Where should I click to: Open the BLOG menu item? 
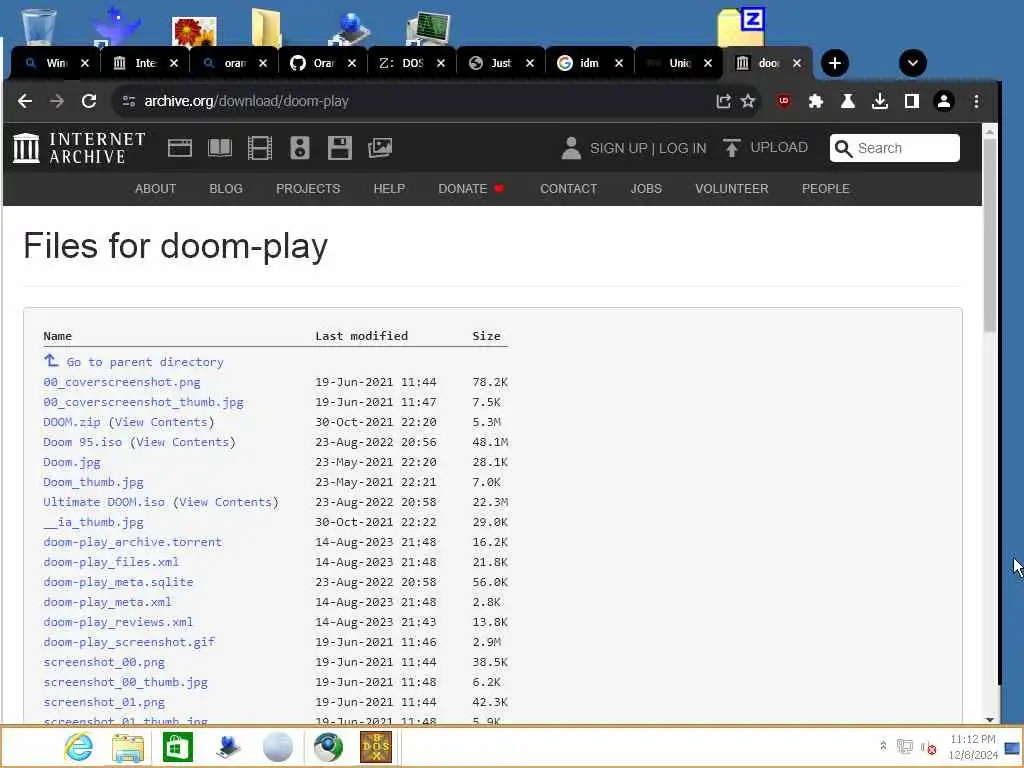pyautogui.click(x=226, y=189)
